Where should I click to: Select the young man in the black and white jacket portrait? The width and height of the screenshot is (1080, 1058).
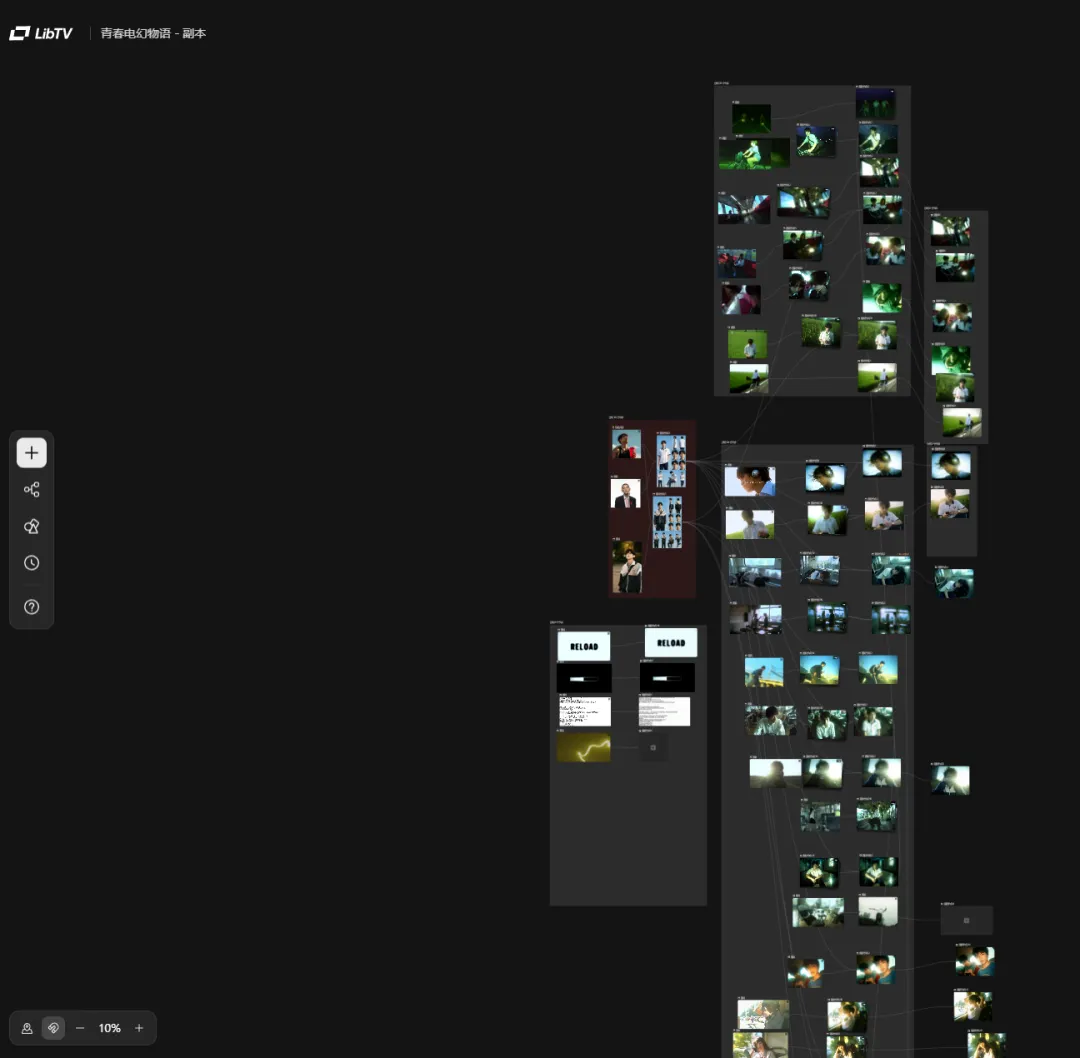point(627,568)
